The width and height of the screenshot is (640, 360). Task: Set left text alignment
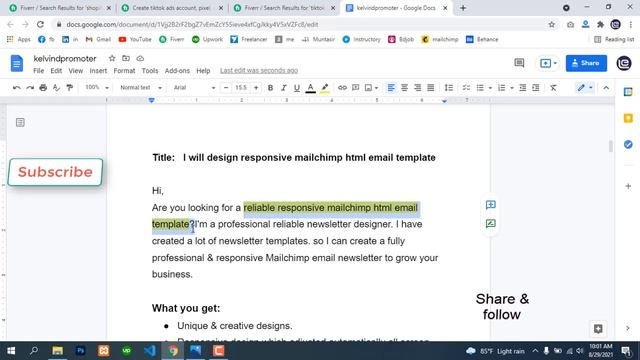tap(391, 88)
